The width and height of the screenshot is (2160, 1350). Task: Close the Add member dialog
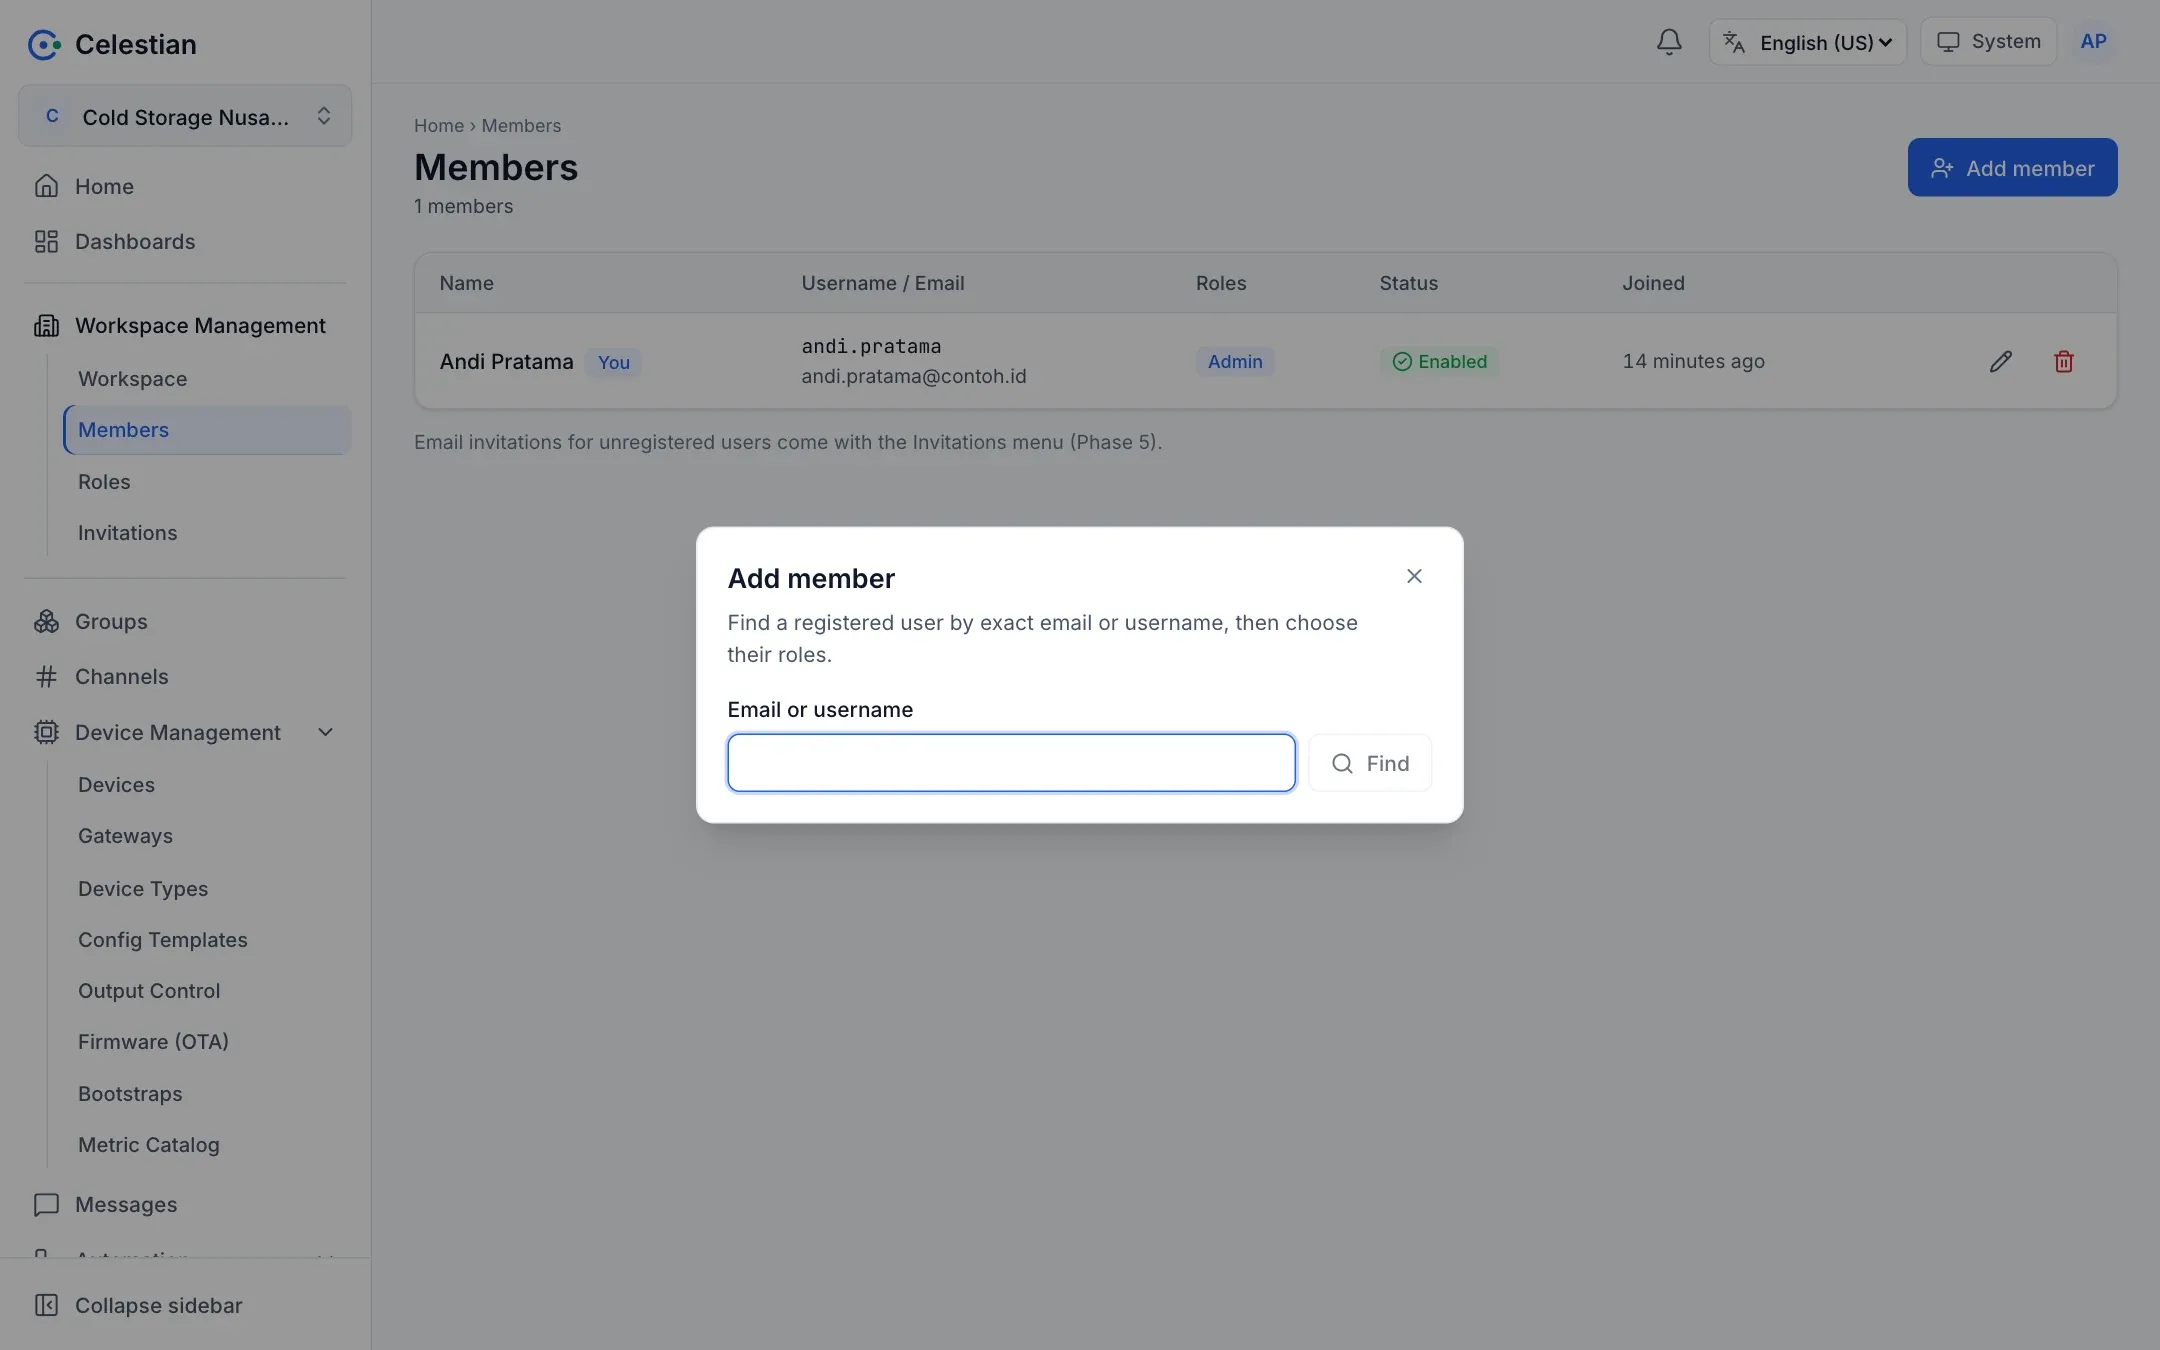pyautogui.click(x=1414, y=576)
